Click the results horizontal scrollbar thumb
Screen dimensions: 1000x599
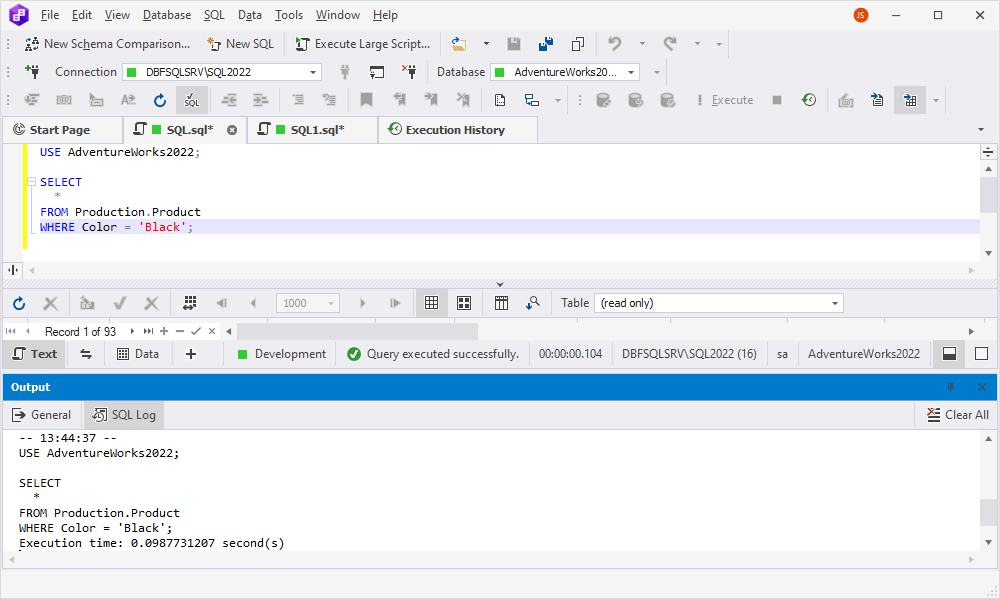[357, 331]
